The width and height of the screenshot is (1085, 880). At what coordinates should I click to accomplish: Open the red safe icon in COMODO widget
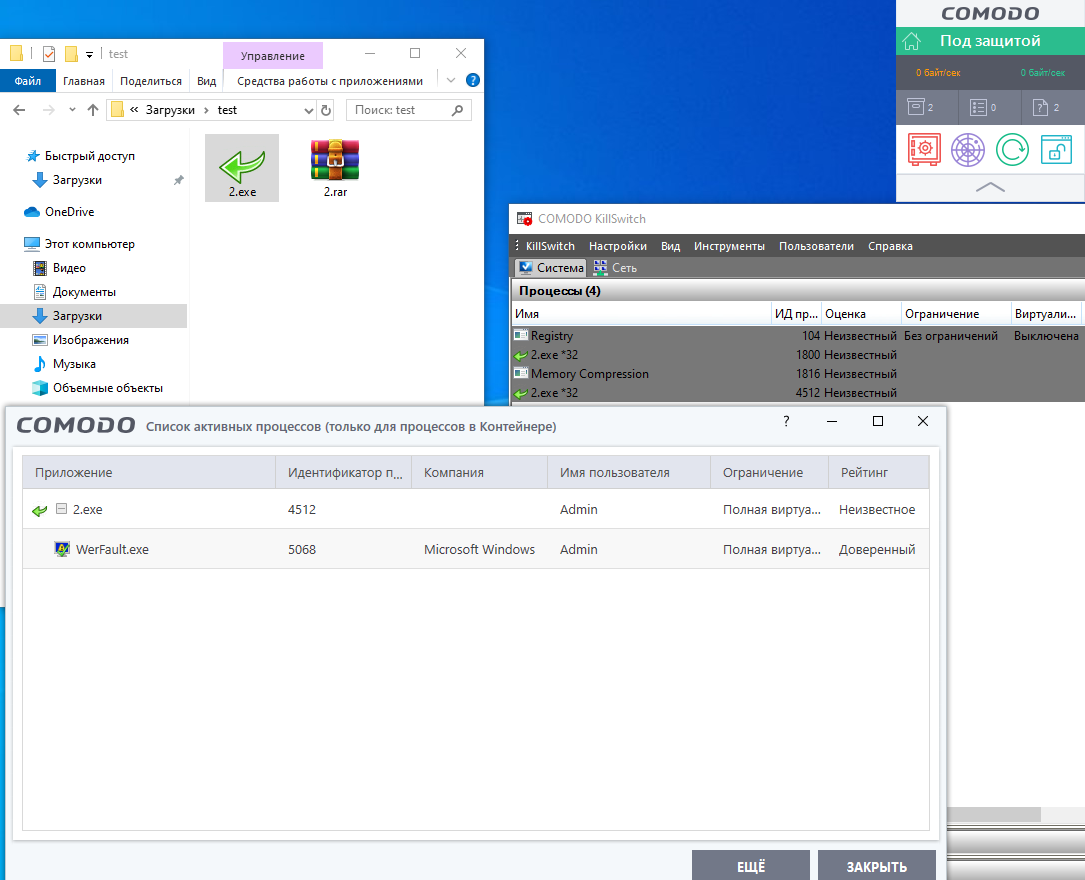(x=924, y=149)
